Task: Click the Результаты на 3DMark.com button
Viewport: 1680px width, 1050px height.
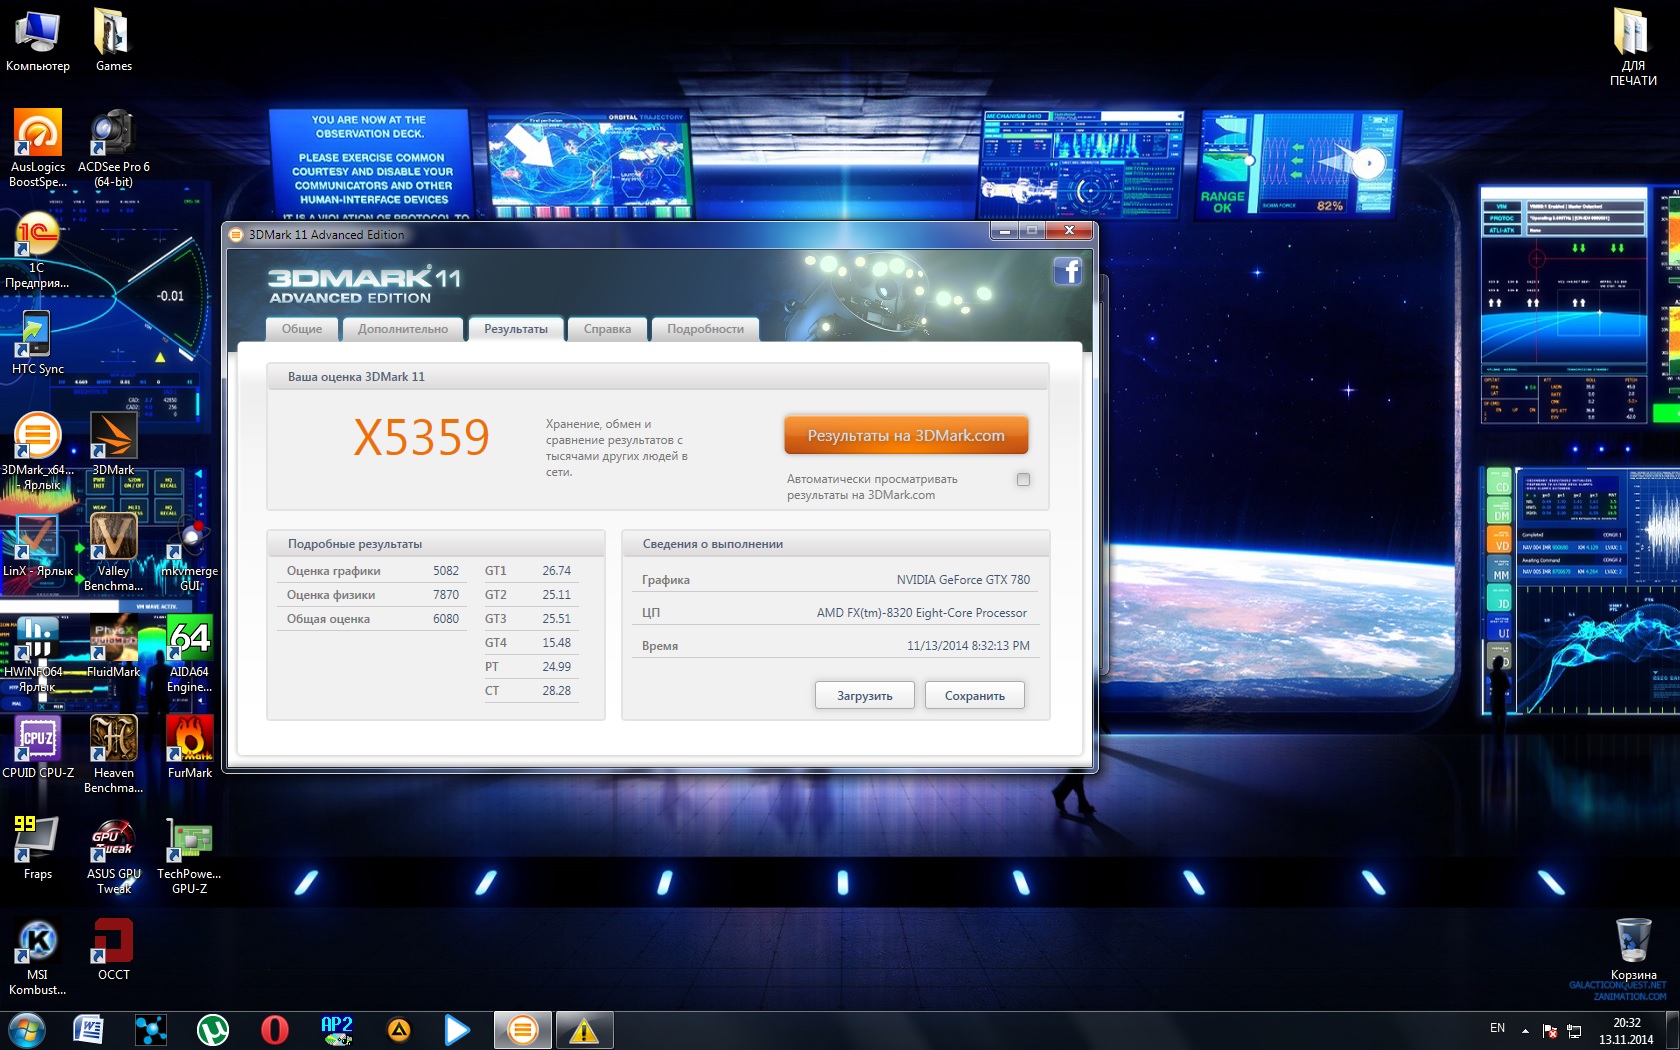Action: pos(906,436)
